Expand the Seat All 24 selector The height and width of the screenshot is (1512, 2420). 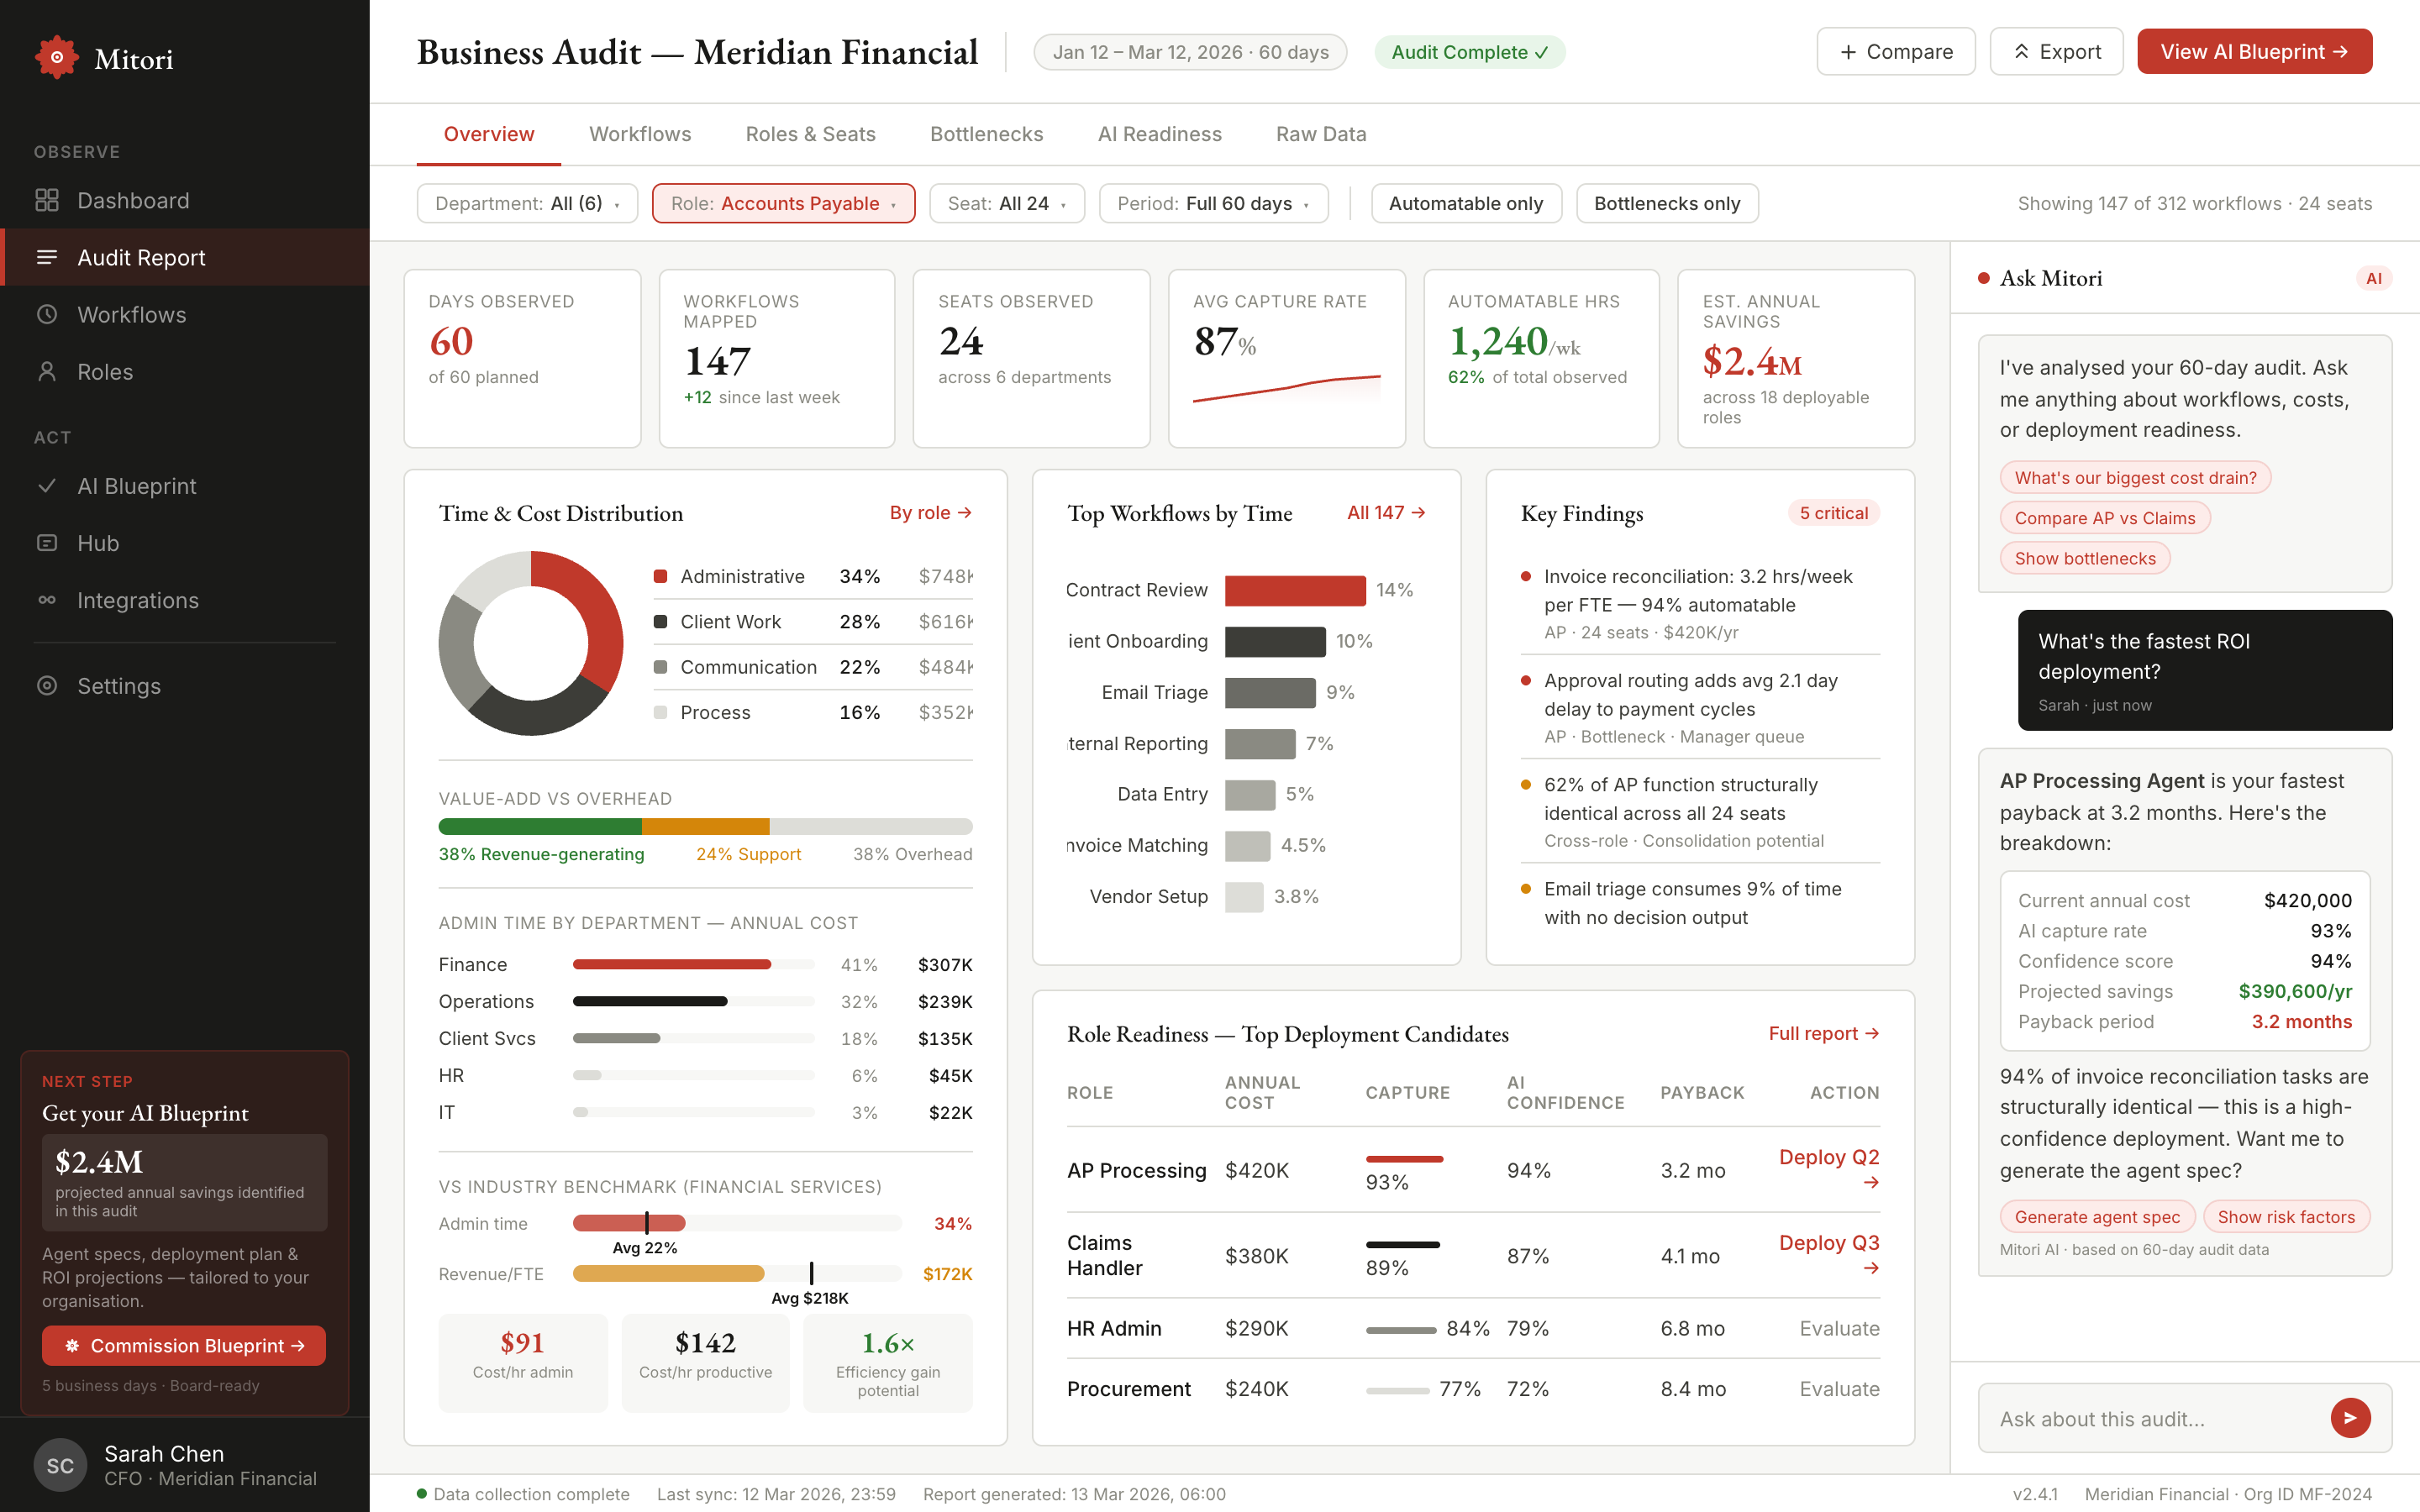[1007, 203]
